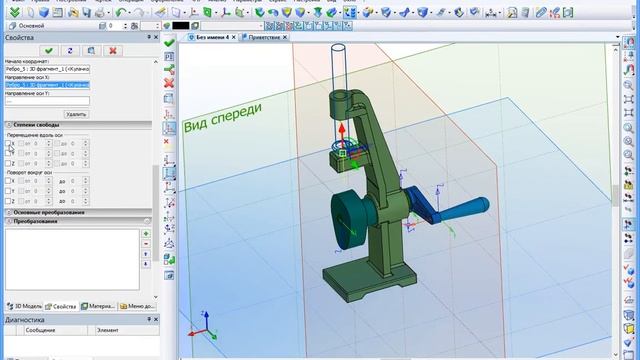Open the 3D Модель panel tab
The image size is (640, 360).
24,306
